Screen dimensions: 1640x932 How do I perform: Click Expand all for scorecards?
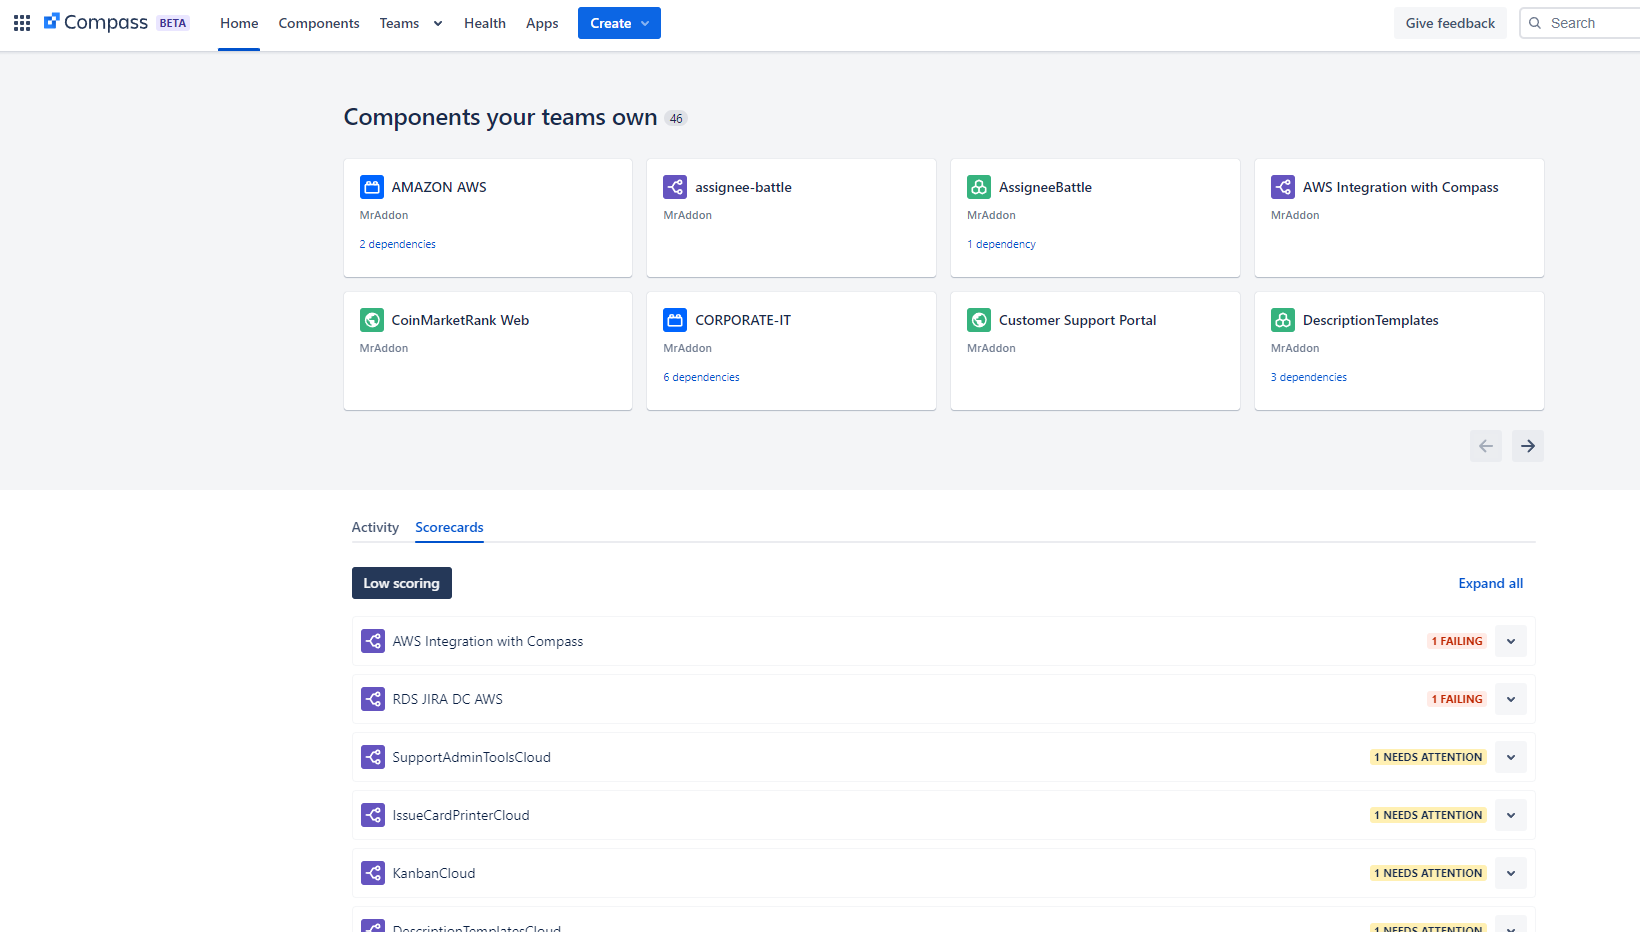click(x=1490, y=583)
